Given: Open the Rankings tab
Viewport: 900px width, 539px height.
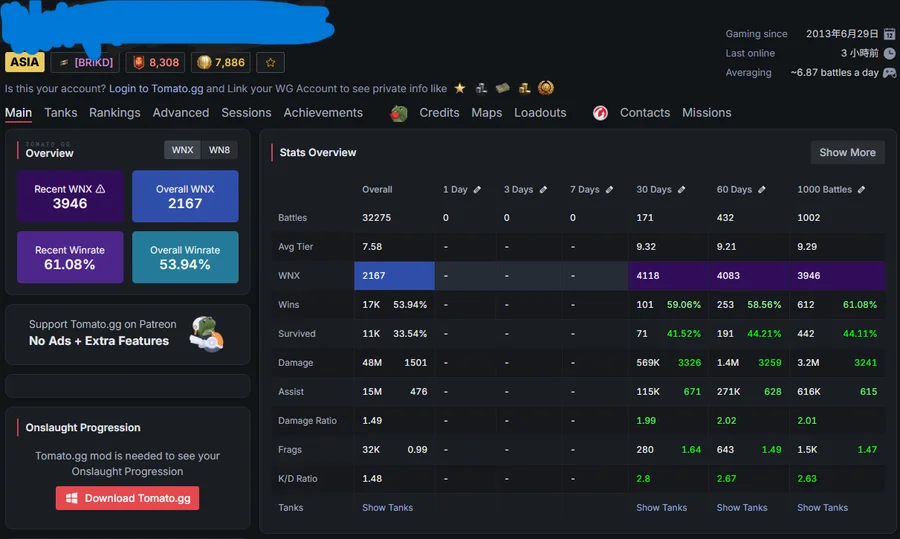Looking at the screenshot, I should [115, 113].
